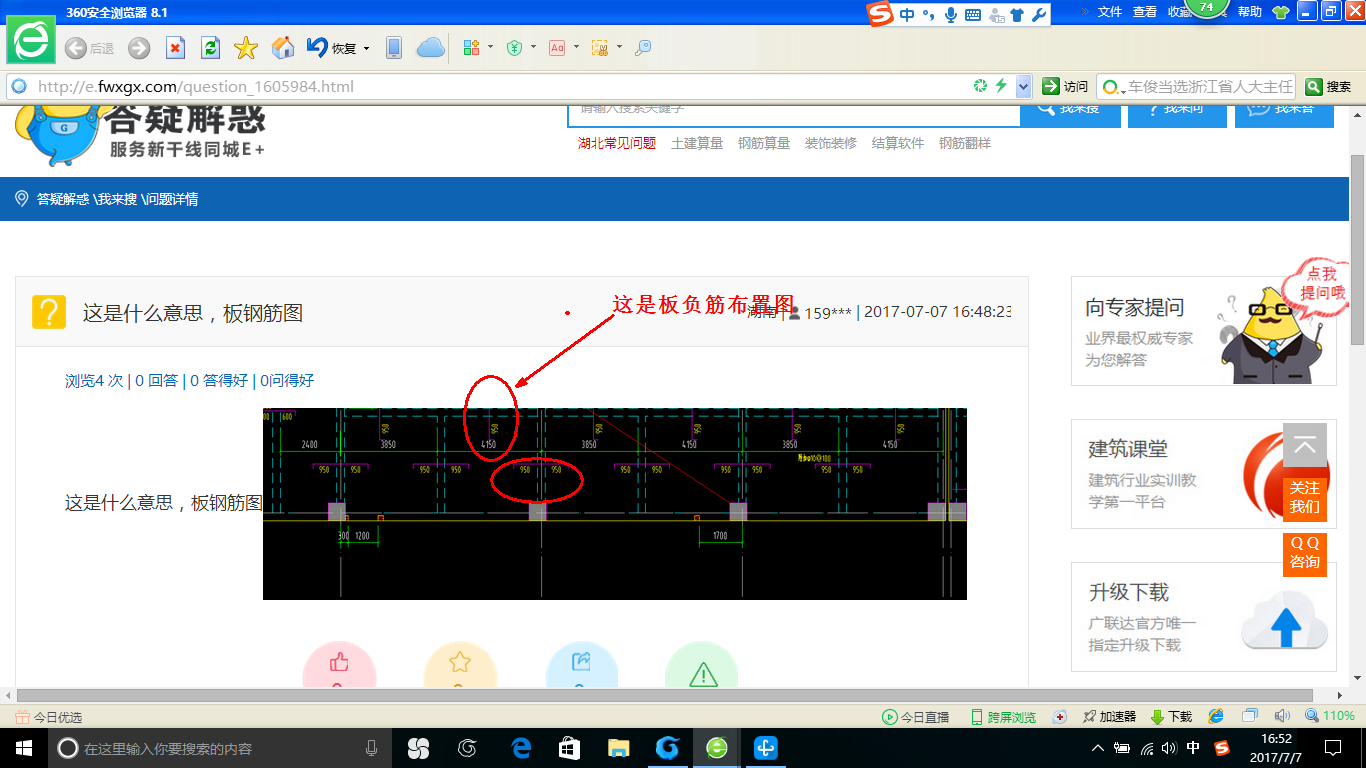Open the 装饰装修 tab
This screenshot has height=768, width=1366.
click(x=831, y=143)
